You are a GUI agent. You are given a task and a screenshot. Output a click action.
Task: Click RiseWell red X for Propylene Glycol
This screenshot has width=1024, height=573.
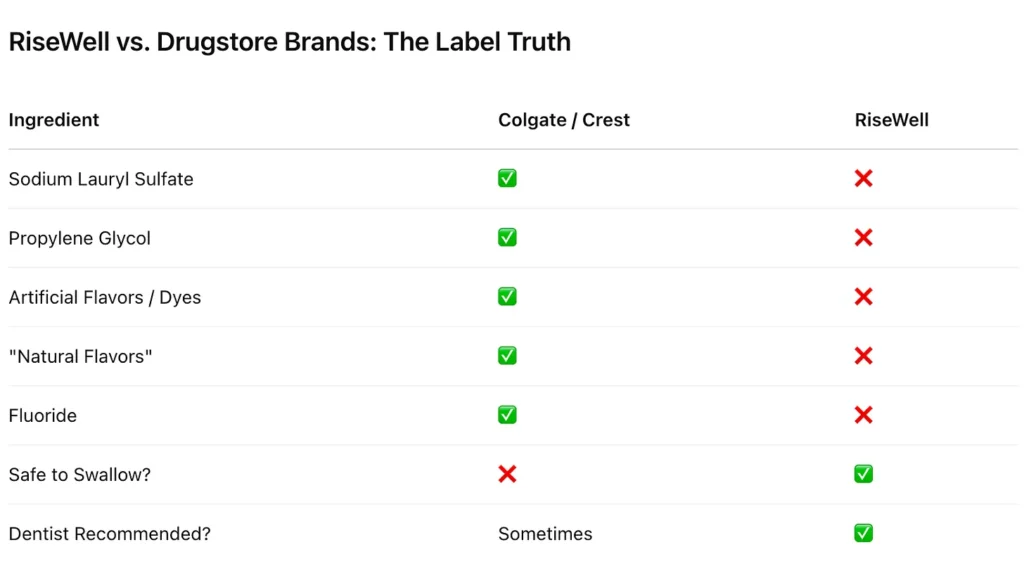(x=863, y=238)
